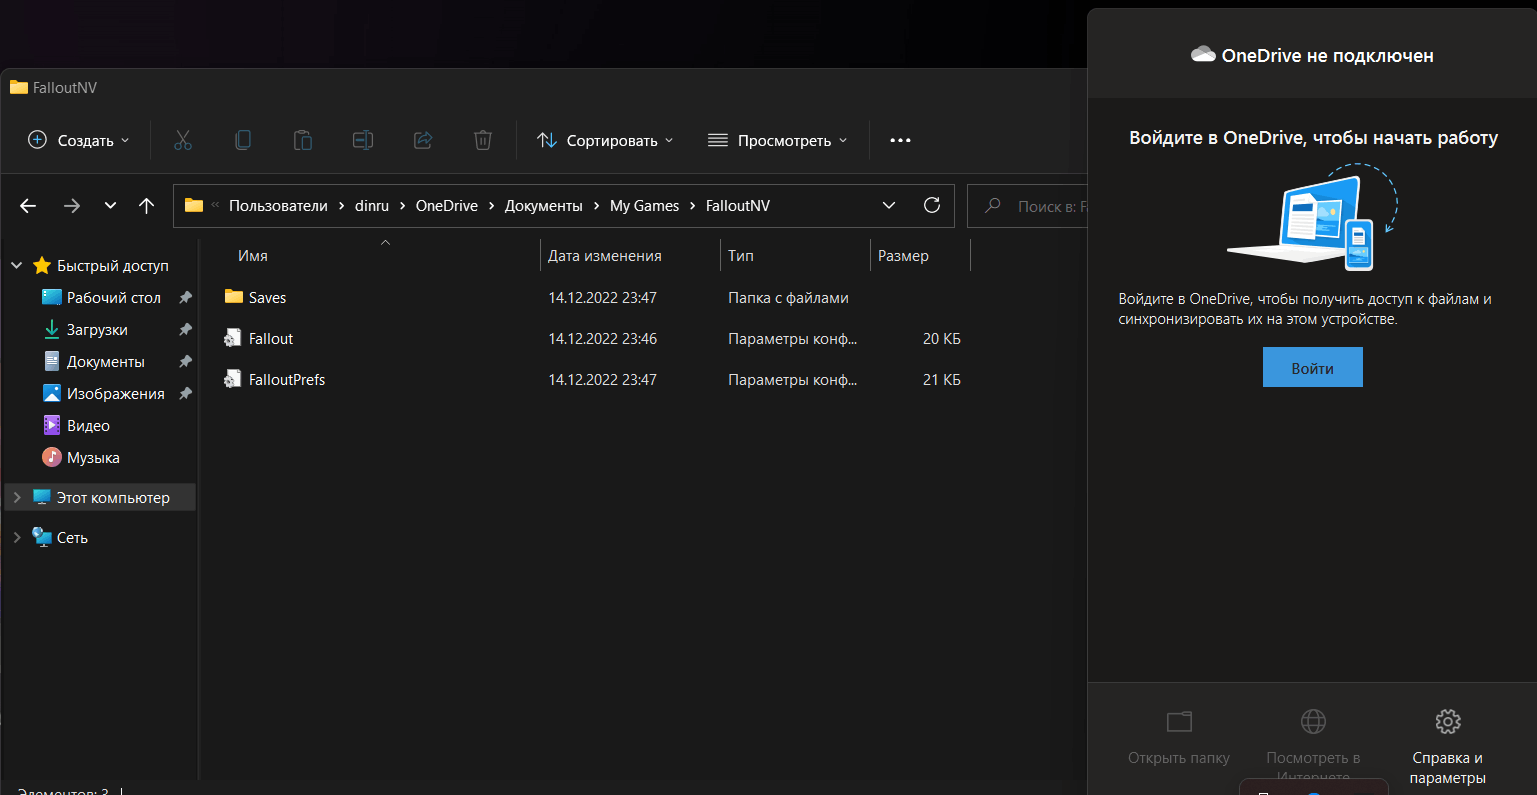The image size is (1537, 795).
Task: Click '14.12.2022 23:46' date cell
Action: click(x=603, y=339)
